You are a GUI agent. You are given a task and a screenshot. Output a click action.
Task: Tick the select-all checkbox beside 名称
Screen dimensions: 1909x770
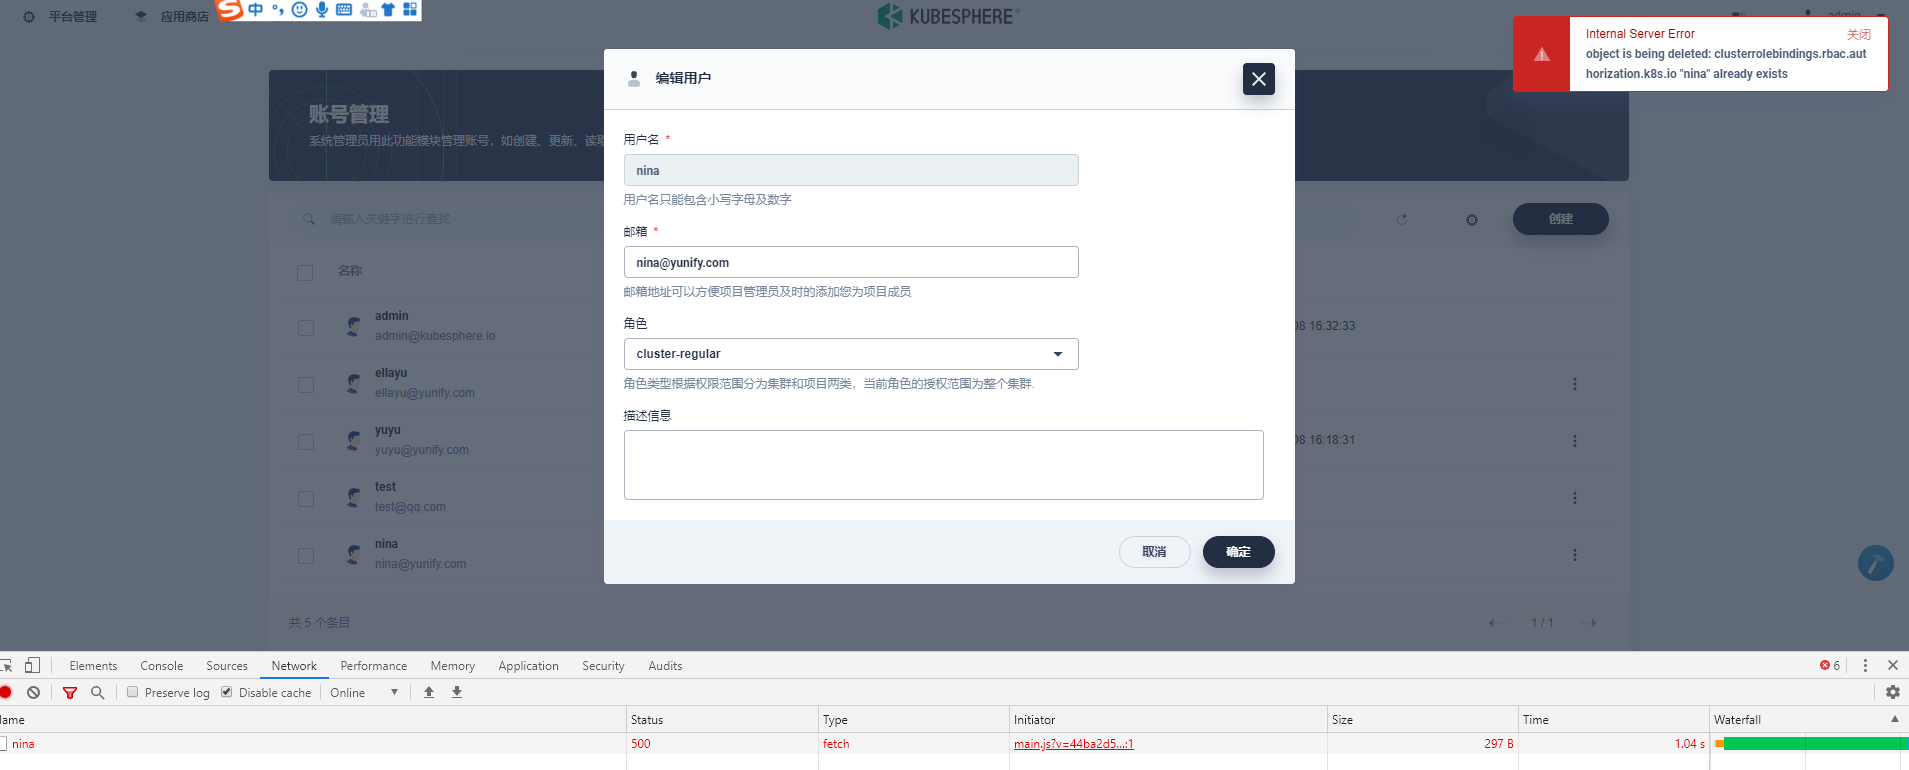click(x=305, y=272)
